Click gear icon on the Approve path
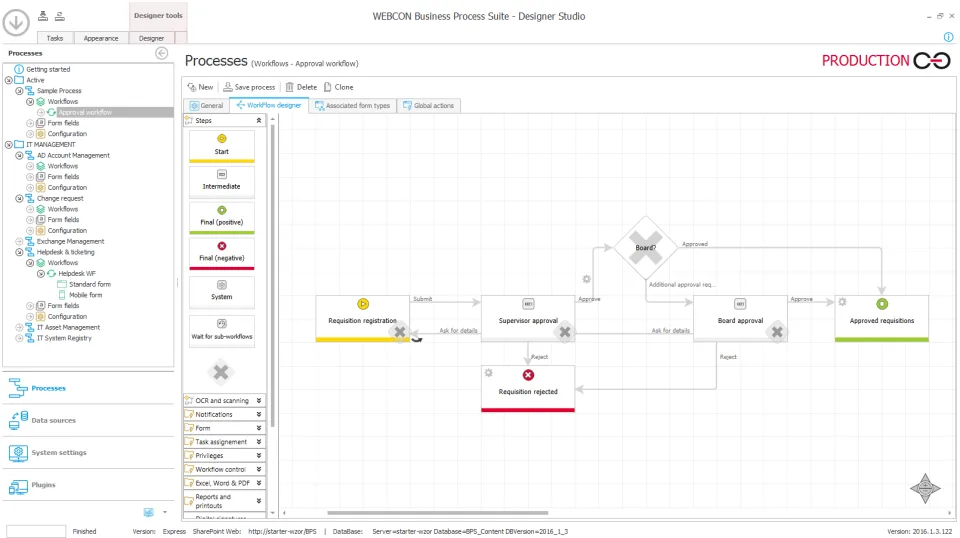The width and height of the screenshot is (960, 538). [587, 279]
